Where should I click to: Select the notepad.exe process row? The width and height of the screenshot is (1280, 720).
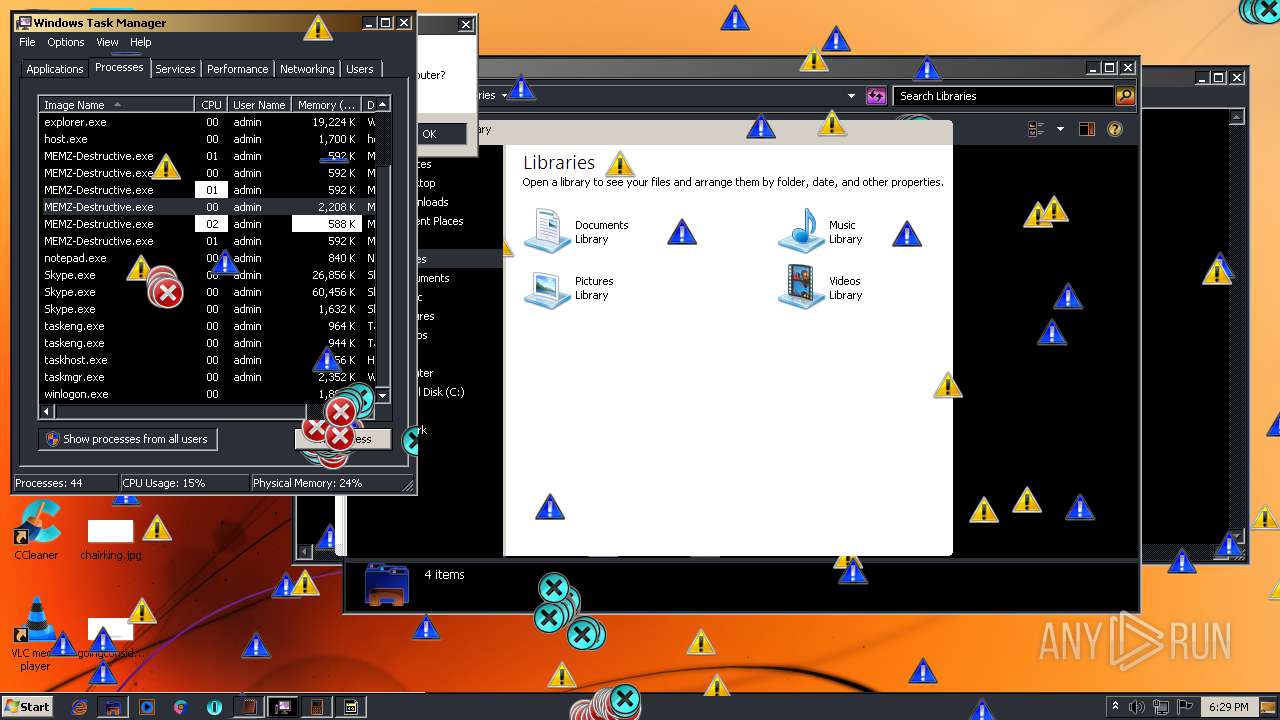click(x=207, y=258)
